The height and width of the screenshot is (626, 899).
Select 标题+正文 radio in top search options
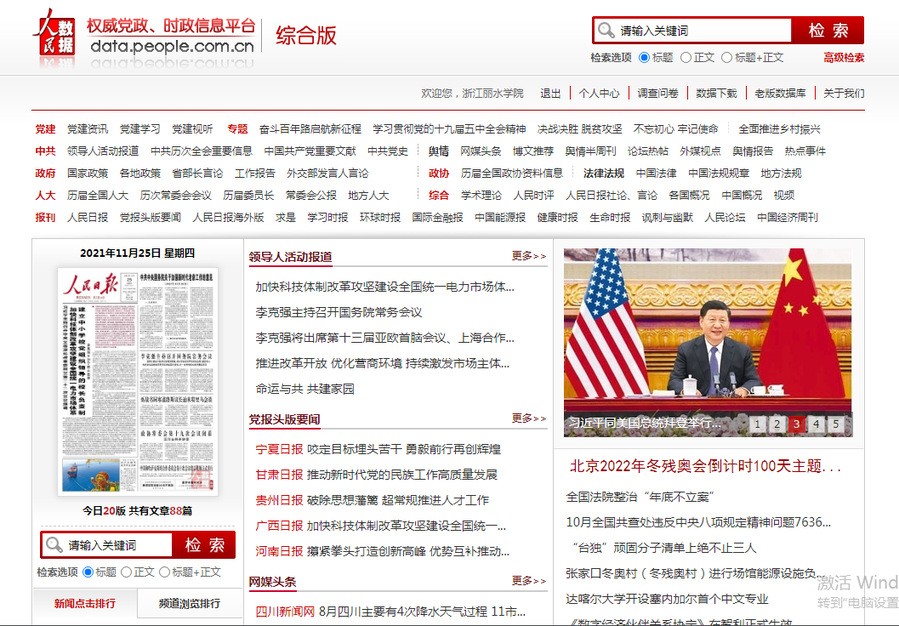pos(726,57)
